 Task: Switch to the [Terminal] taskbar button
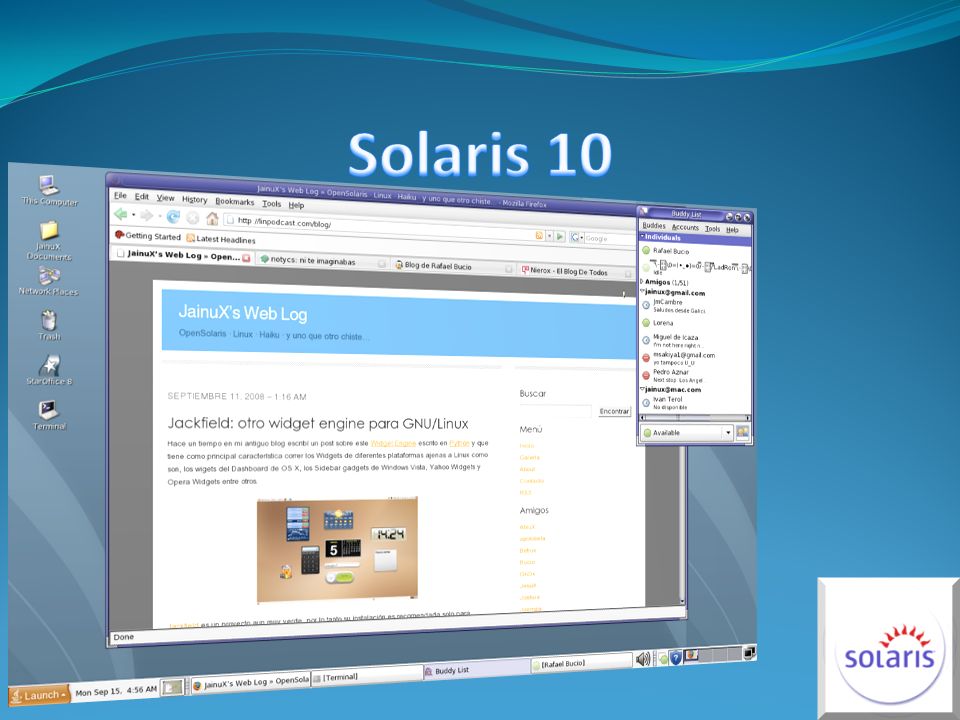(x=366, y=677)
